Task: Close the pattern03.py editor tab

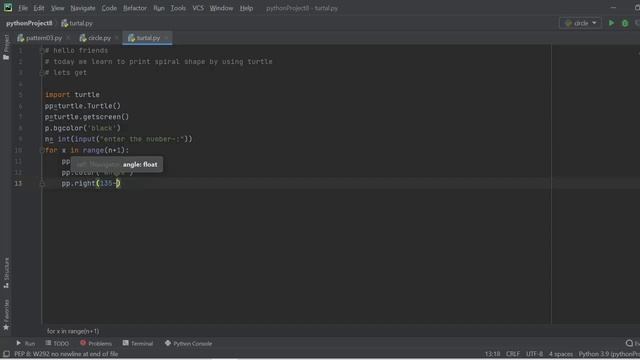Action: click(68, 38)
